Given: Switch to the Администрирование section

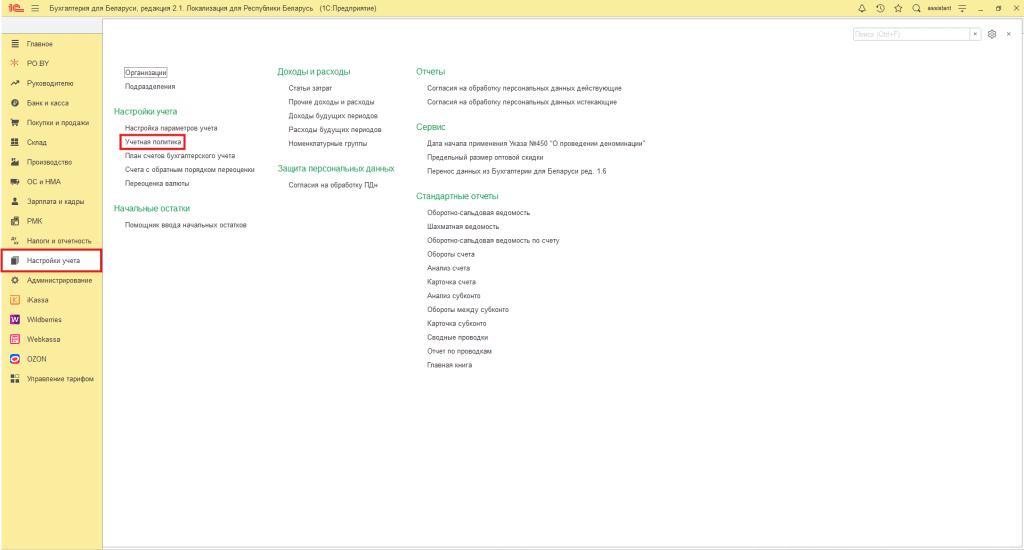Looking at the screenshot, I should [x=59, y=280].
